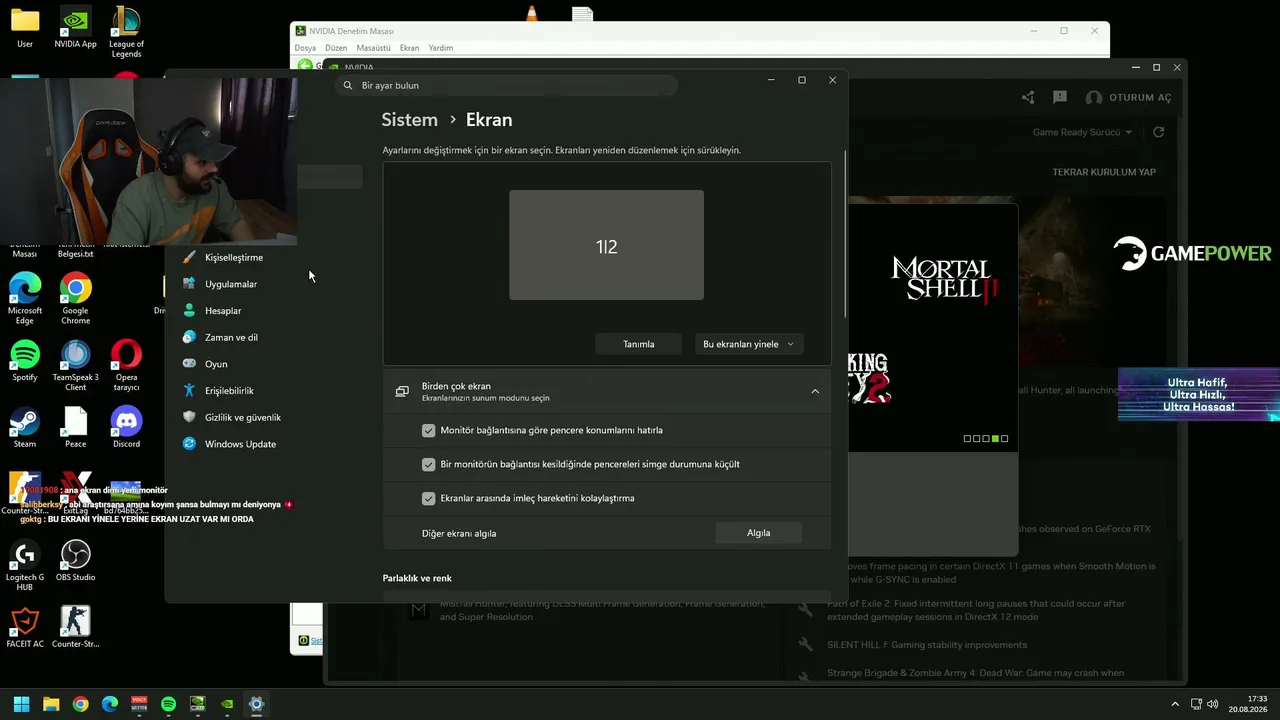Open Spotify from the taskbar
Image resolution: width=1280 pixels, height=720 pixels.
168,704
